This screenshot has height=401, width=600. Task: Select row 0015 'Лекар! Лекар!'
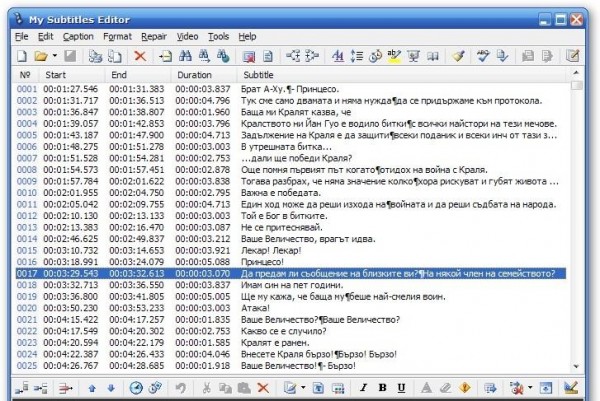[290, 251]
